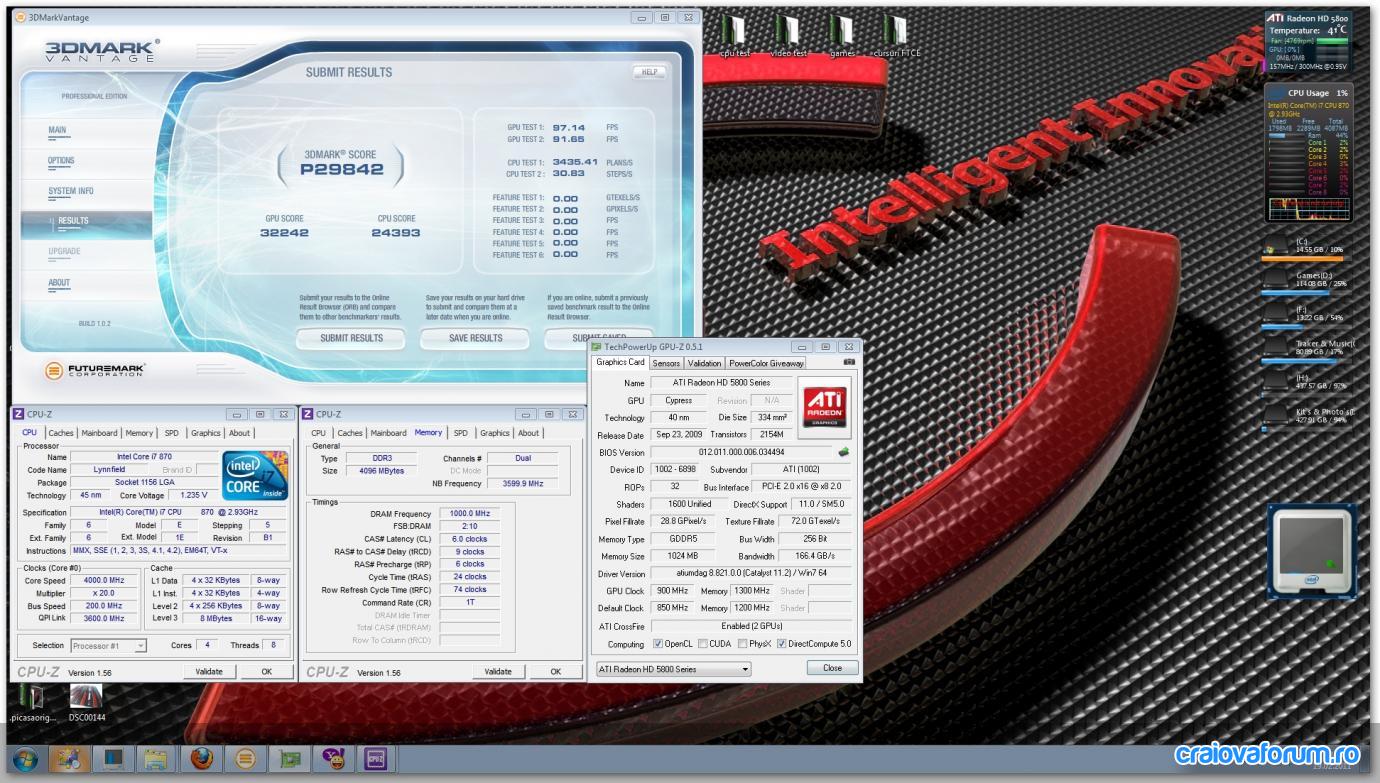Click GPU-Z screenshot camera icon
Screen dimensions: 1380x783
[x=849, y=362]
